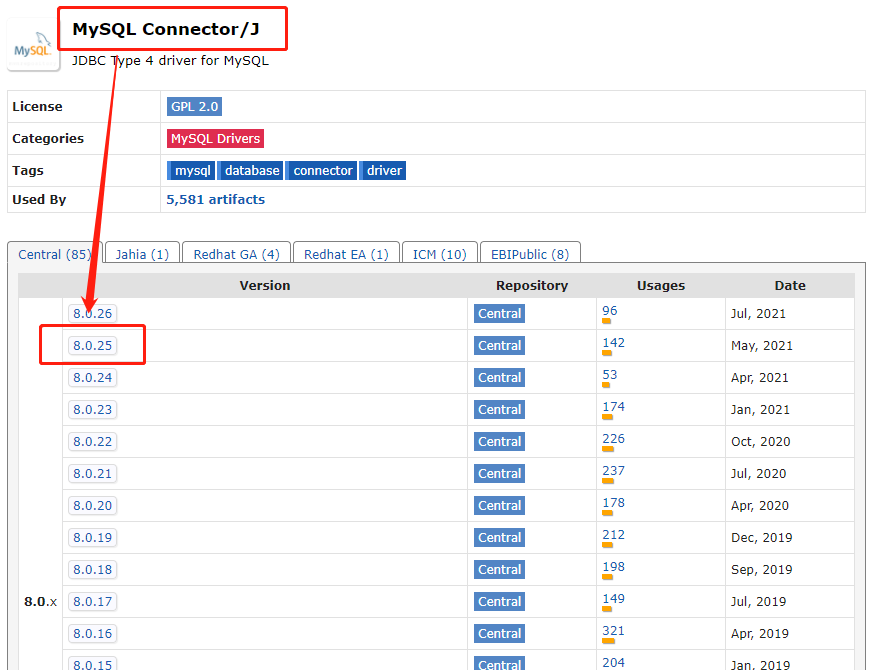
Task: Click the Central badge for 8.0.23
Action: (499, 409)
